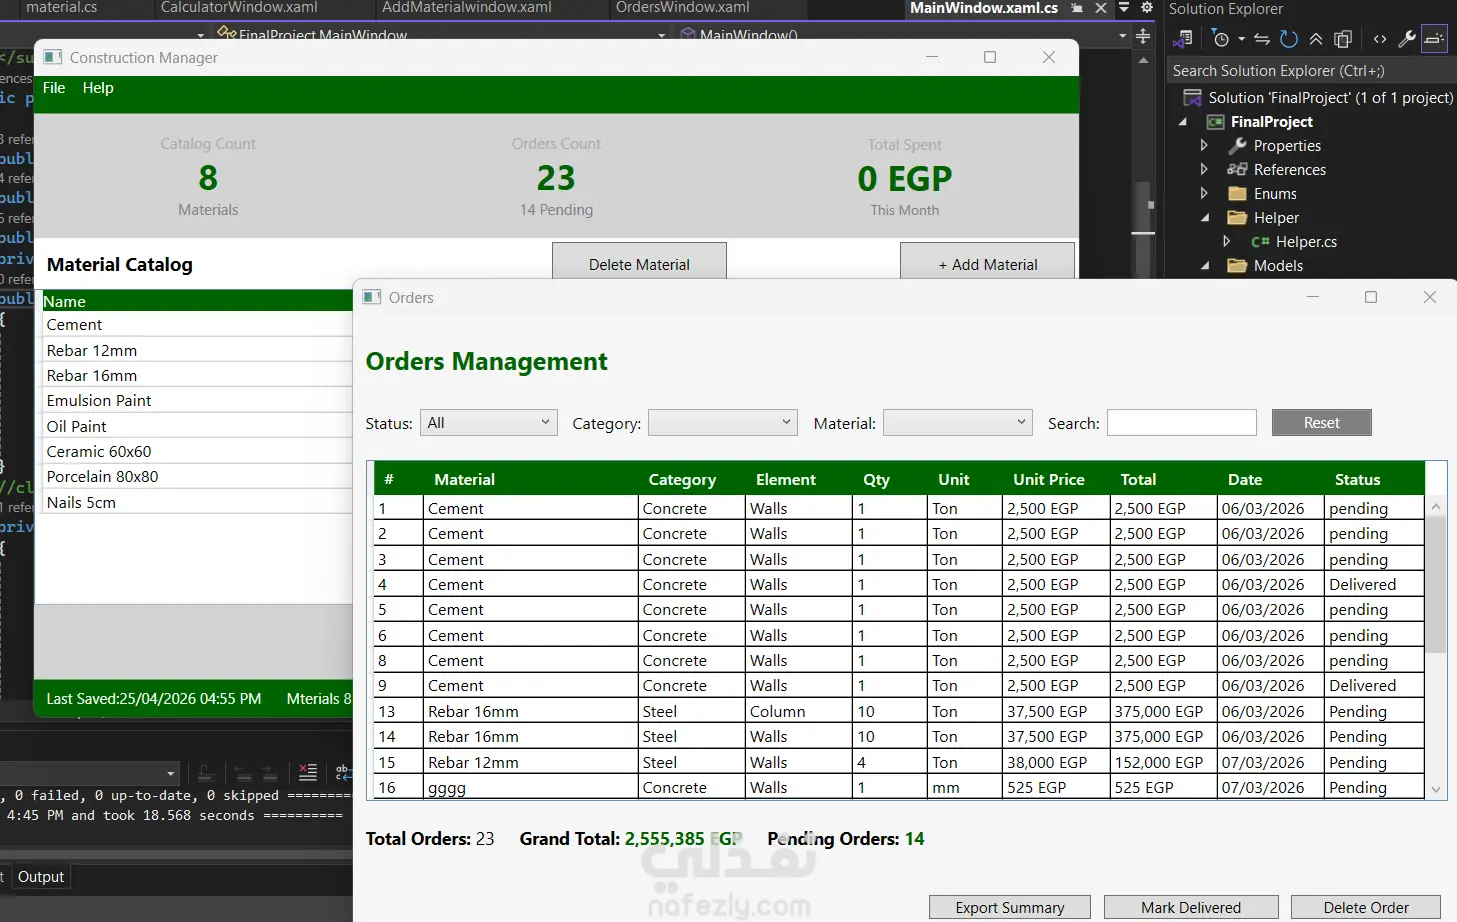Select Emulsion Paint in the Material Catalog

coord(198,401)
